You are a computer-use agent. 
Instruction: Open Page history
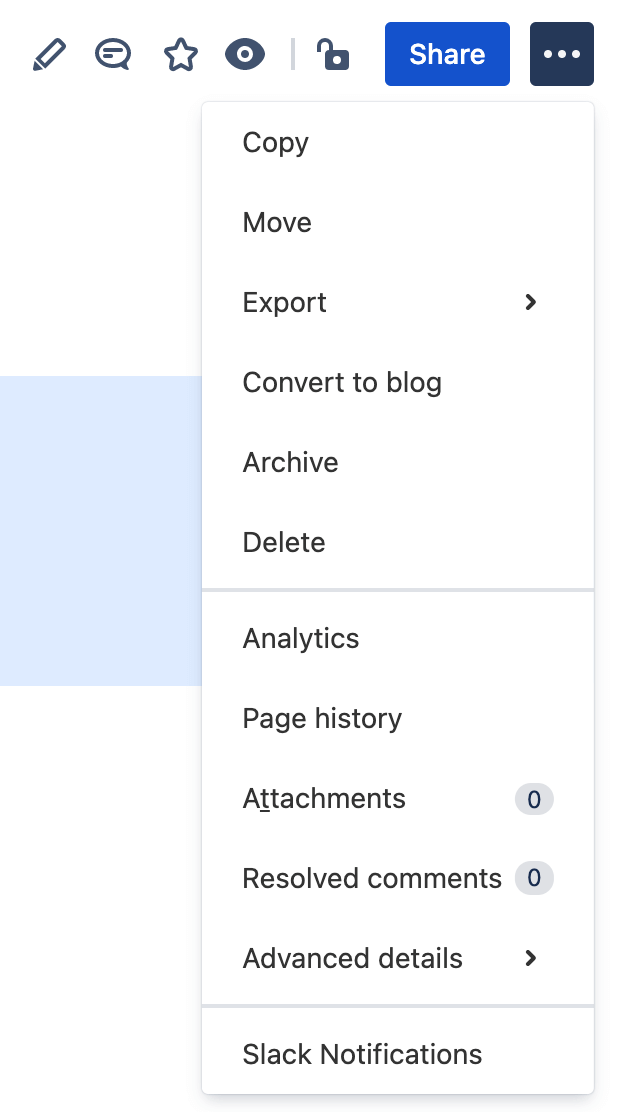(x=321, y=718)
